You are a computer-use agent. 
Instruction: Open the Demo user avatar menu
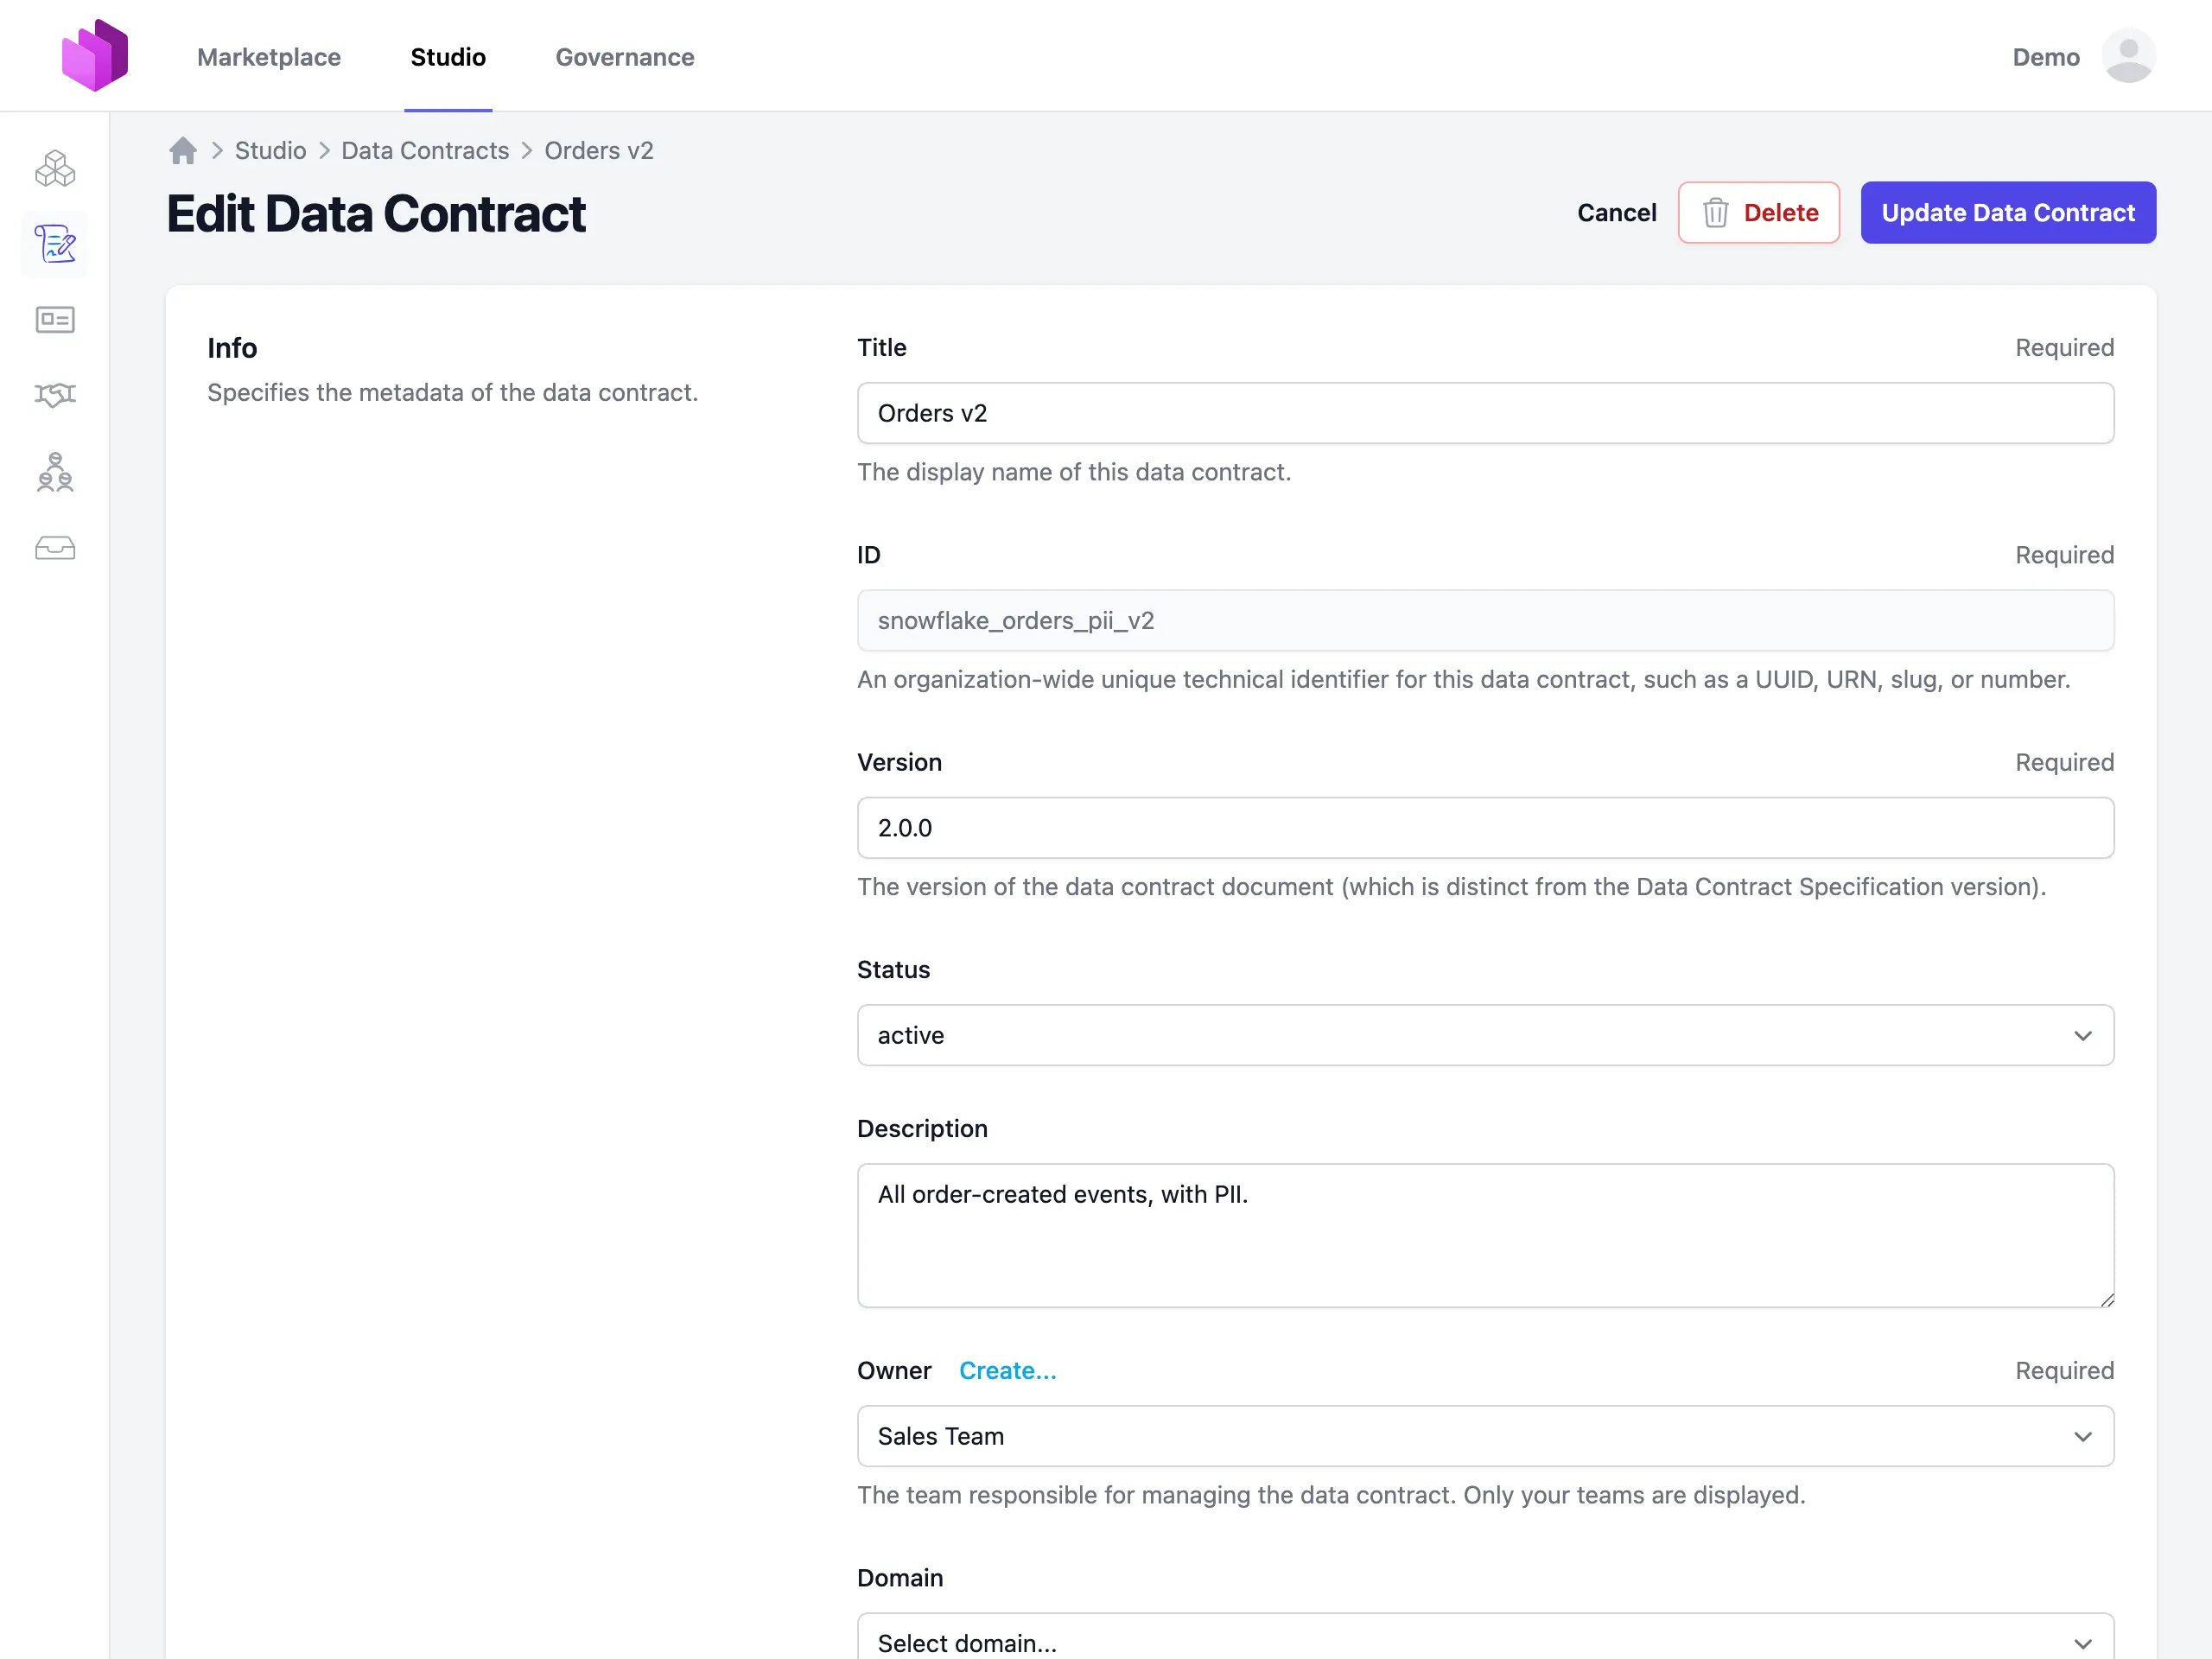pos(2127,56)
